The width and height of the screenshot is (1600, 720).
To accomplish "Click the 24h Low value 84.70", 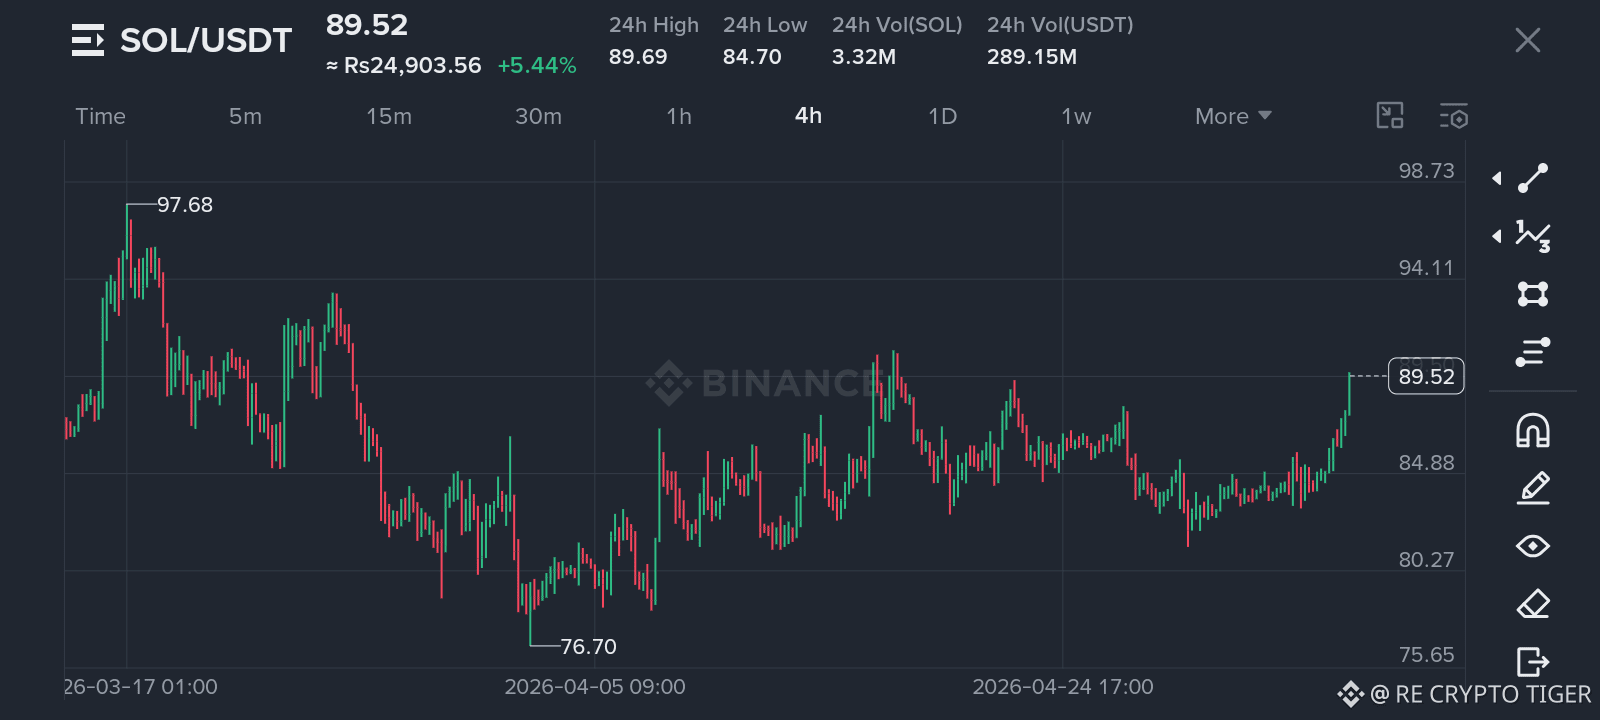I will 752,57.
